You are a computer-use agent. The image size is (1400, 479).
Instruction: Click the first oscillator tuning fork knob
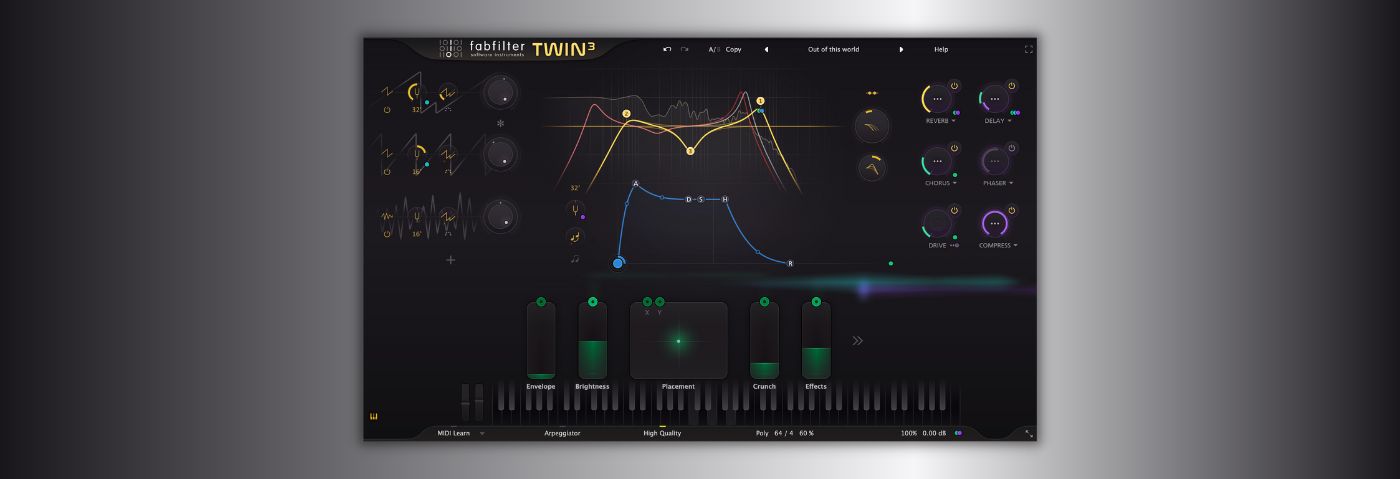[418, 93]
